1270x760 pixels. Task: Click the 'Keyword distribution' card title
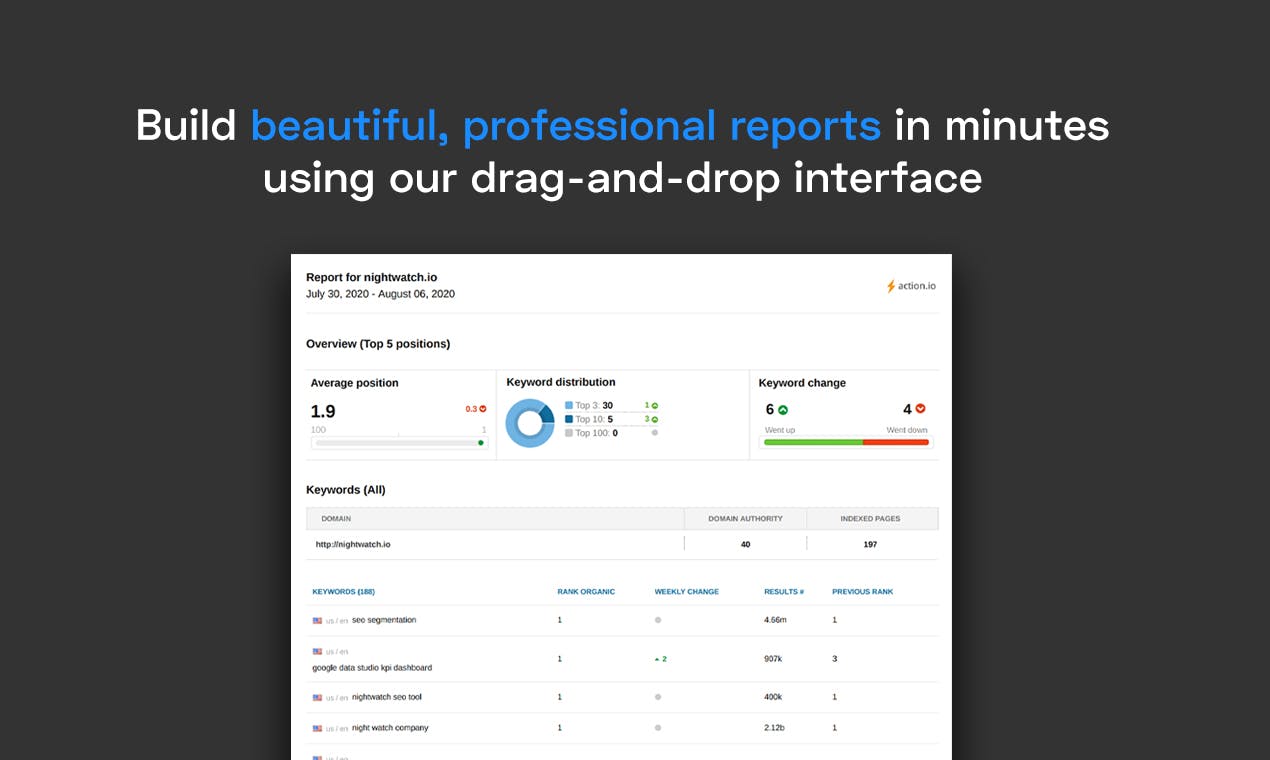(561, 382)
